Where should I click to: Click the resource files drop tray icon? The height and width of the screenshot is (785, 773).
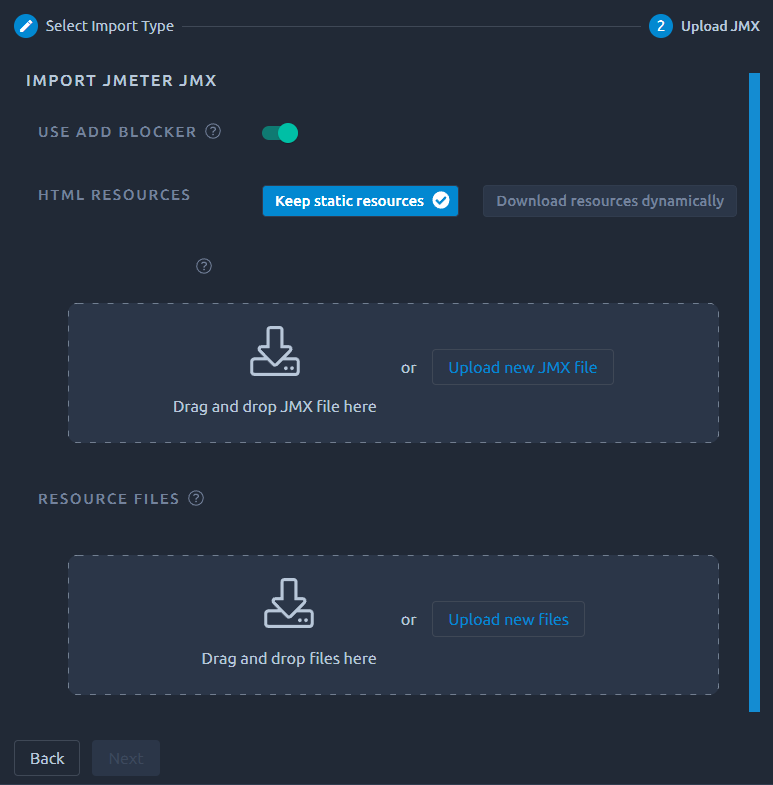(289, 603)
